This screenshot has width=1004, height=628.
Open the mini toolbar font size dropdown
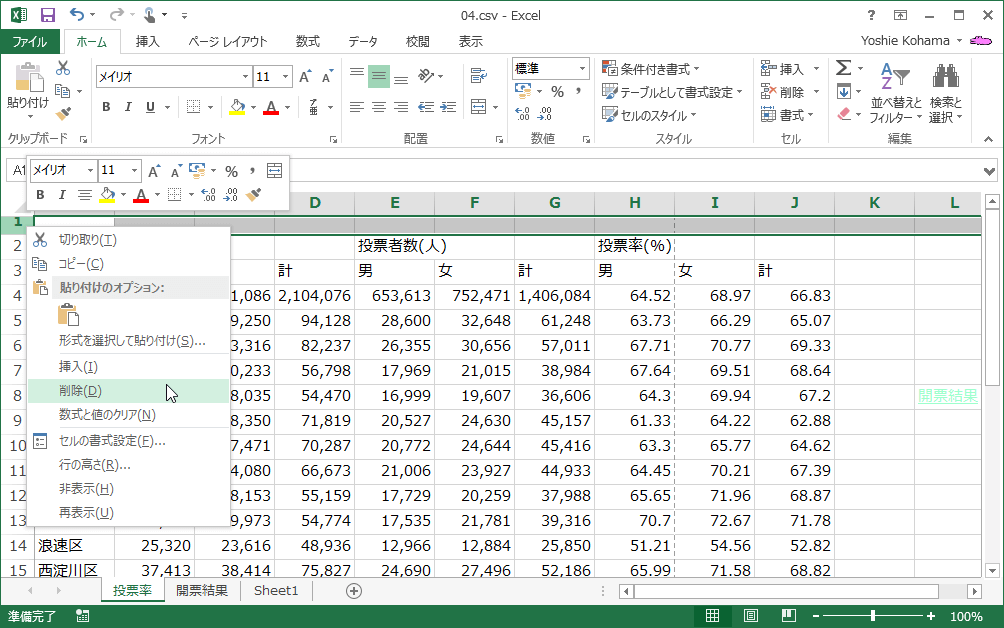click(134, 170)
